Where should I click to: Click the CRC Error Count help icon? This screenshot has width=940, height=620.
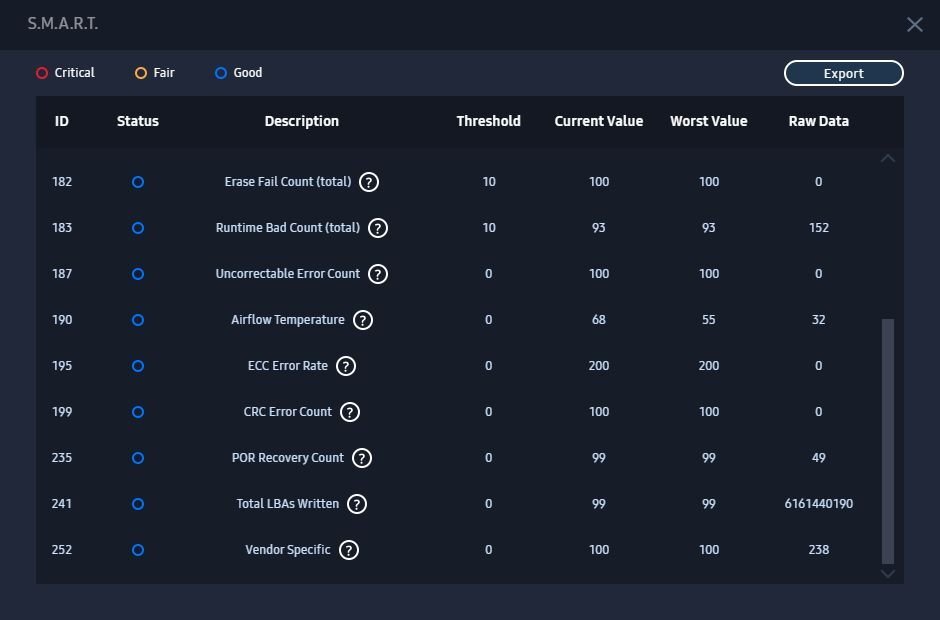tap(350, 412)
